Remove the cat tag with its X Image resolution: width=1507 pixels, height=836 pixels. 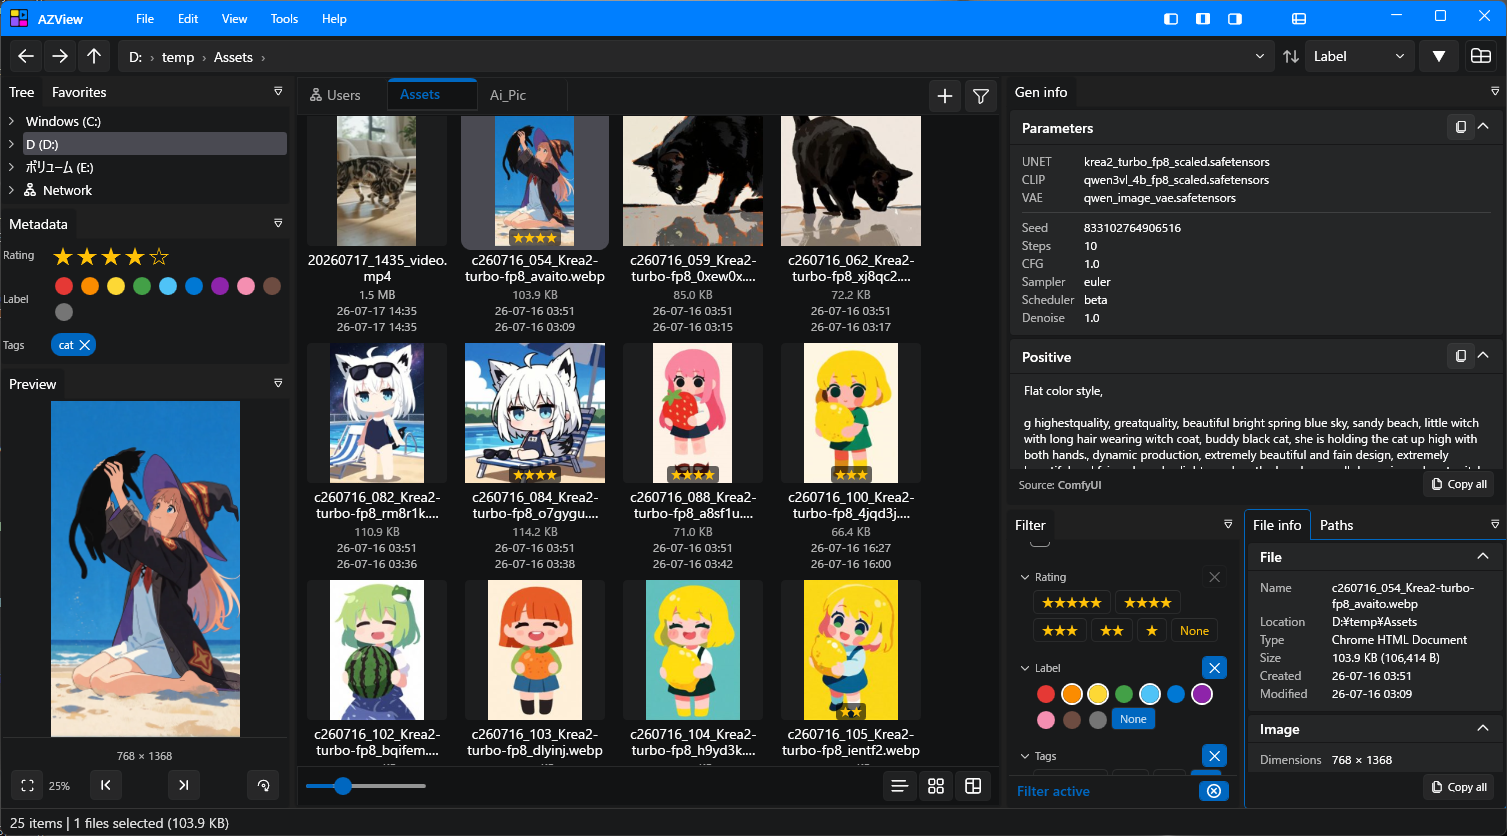coord(85,345)
